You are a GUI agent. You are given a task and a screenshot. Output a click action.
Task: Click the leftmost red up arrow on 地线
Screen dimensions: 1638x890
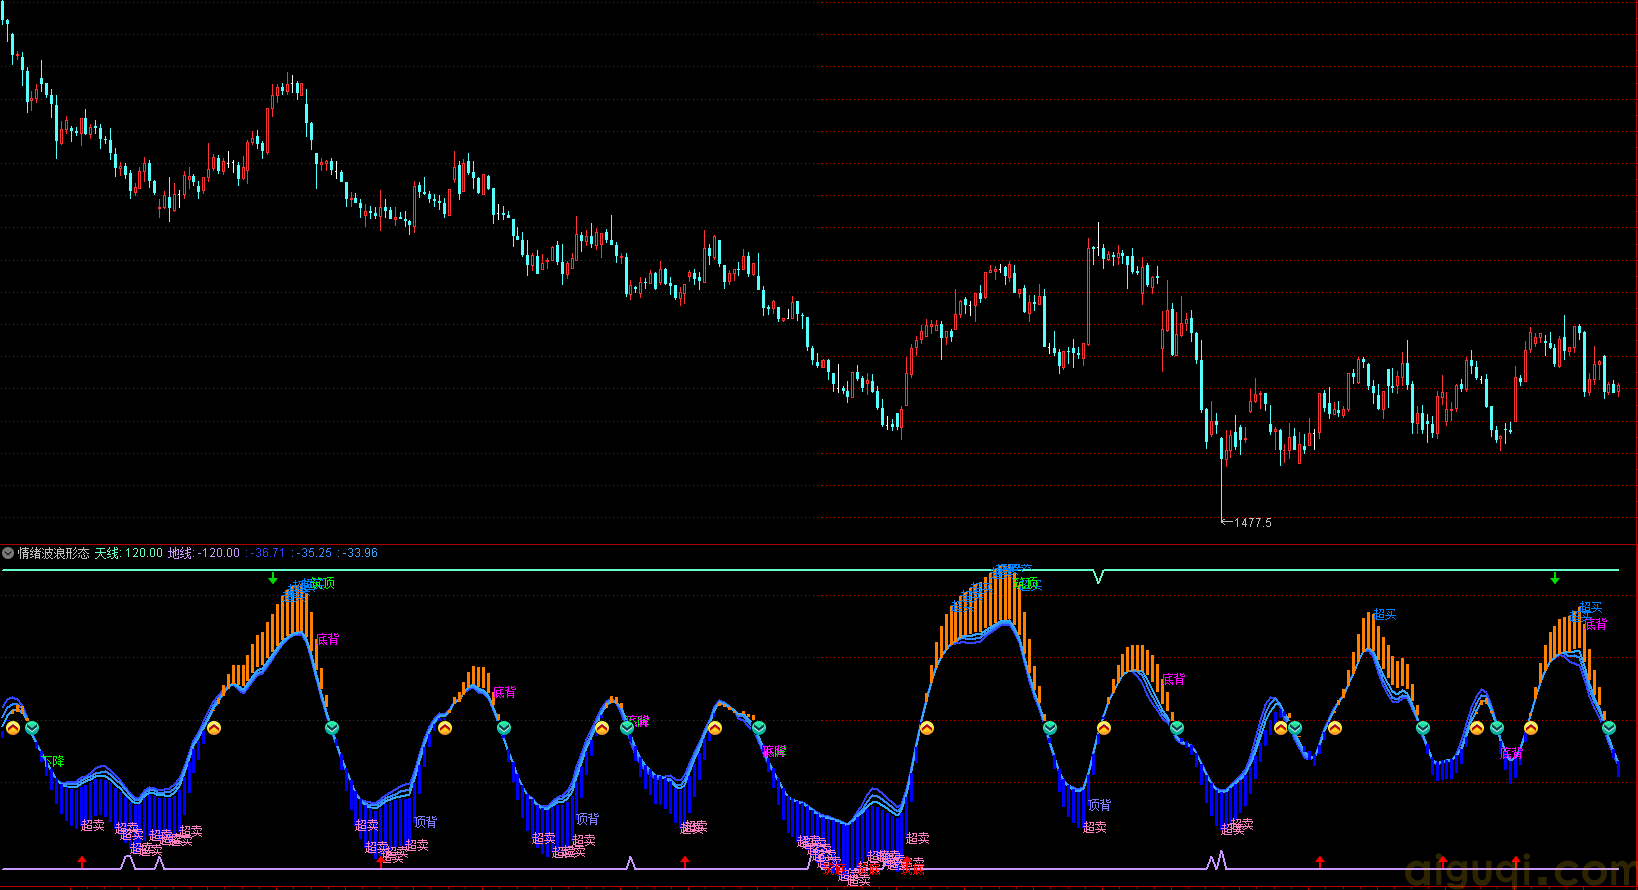(82, 861)
